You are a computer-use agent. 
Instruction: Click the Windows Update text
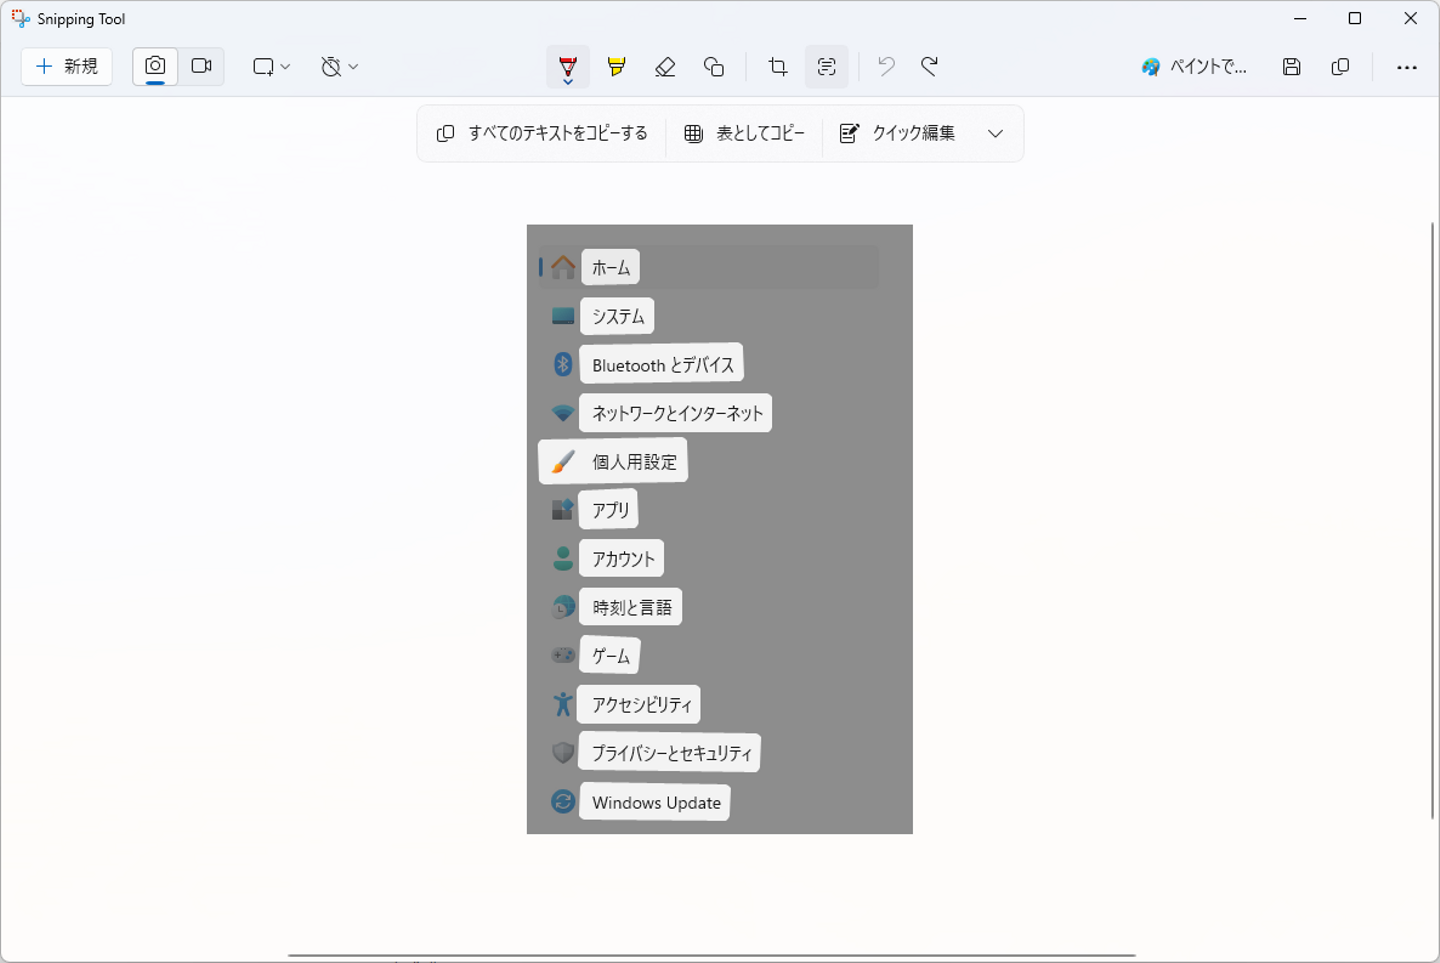656,802
